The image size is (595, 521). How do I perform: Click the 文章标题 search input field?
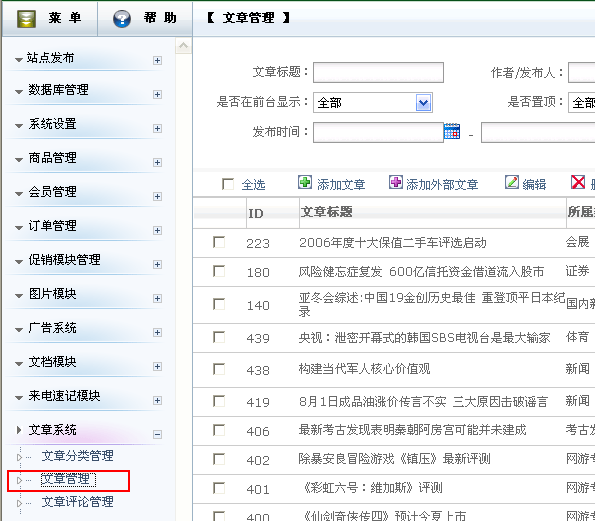tap(378, 72)
